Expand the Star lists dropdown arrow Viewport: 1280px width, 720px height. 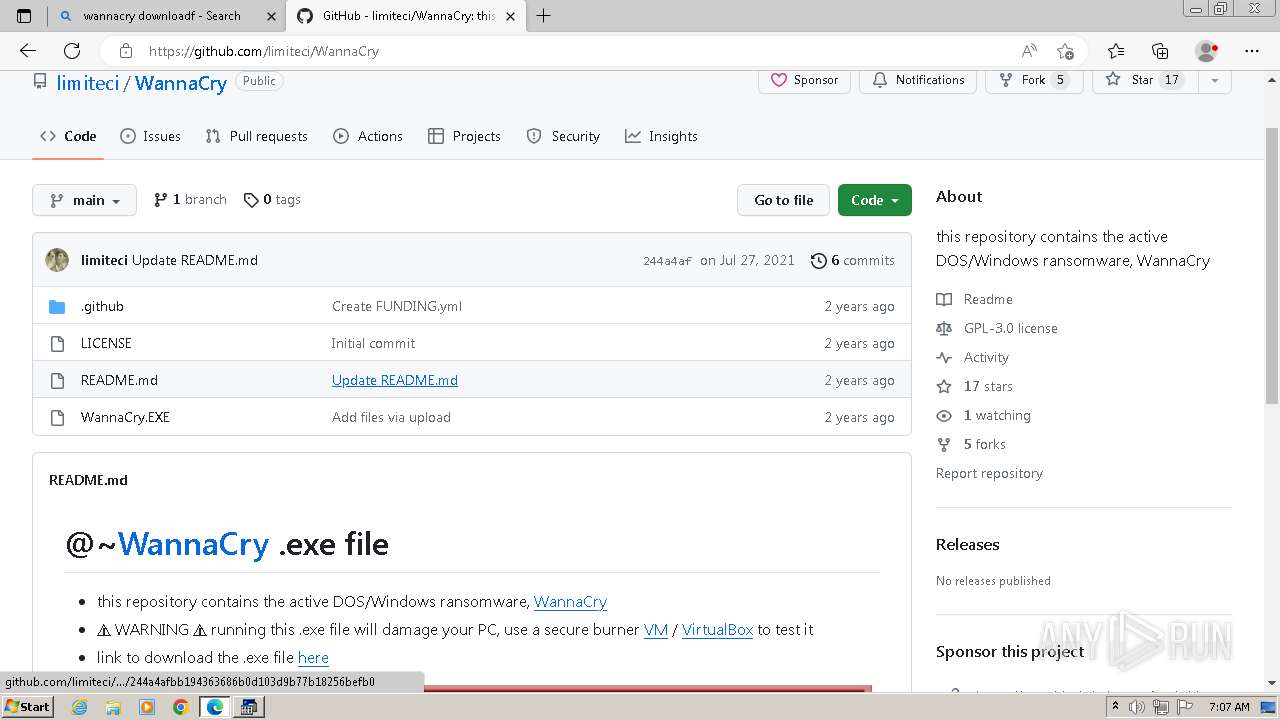pos(1214,80)
